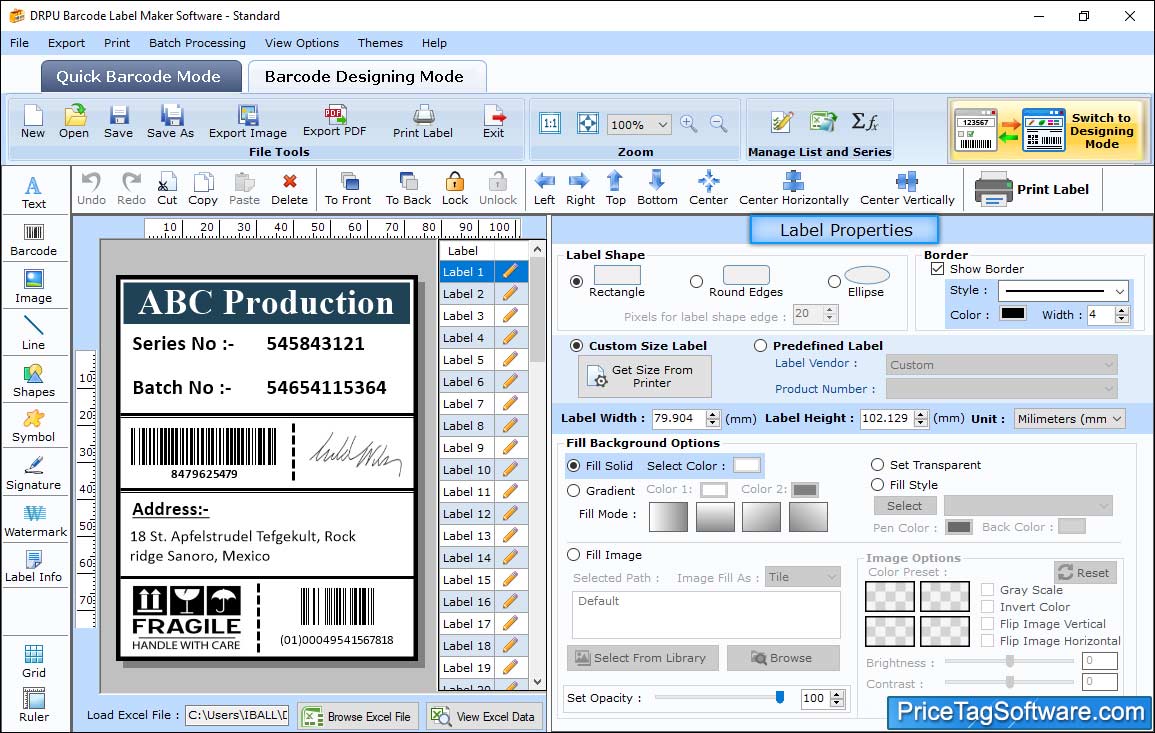Bring object To Front

(348, 189)
